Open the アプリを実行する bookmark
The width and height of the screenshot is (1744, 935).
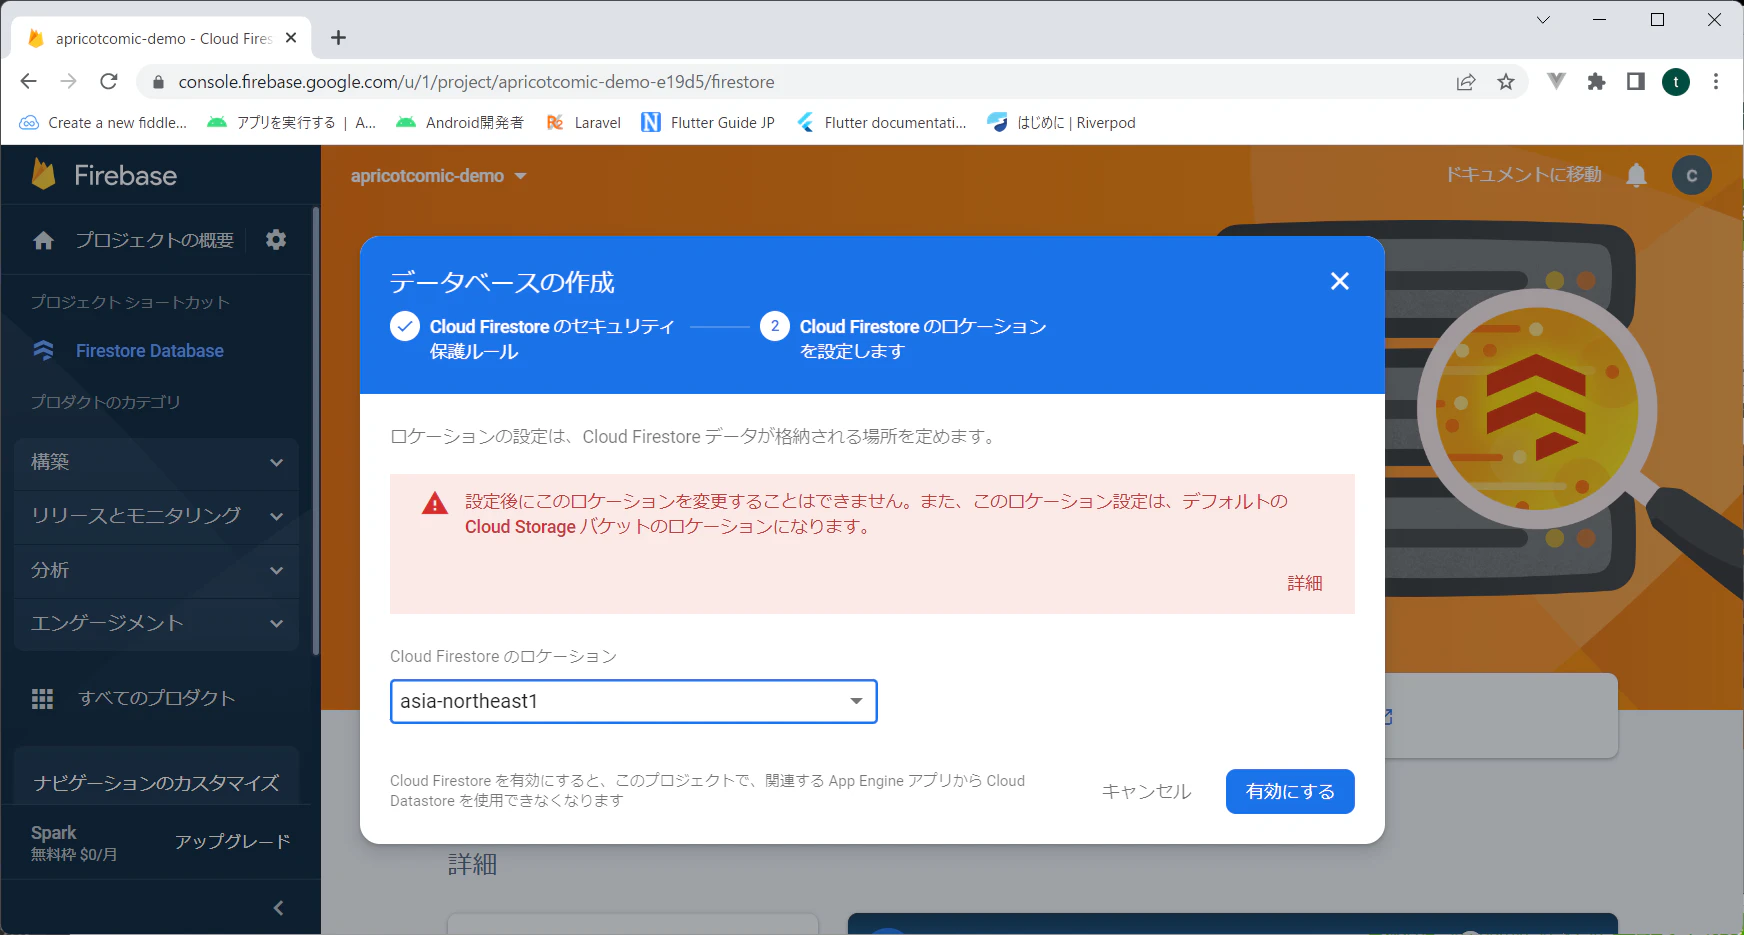[x=291, y=122]
